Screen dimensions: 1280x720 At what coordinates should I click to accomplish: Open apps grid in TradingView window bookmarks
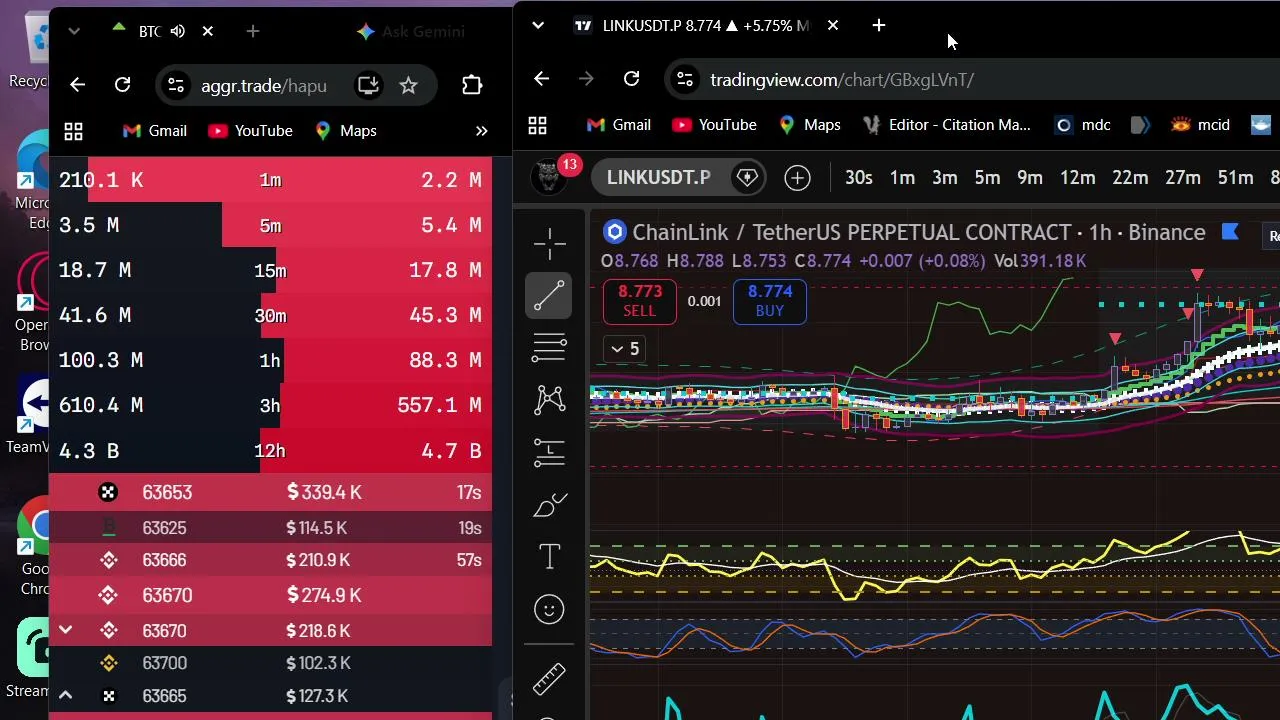[537, 125]
